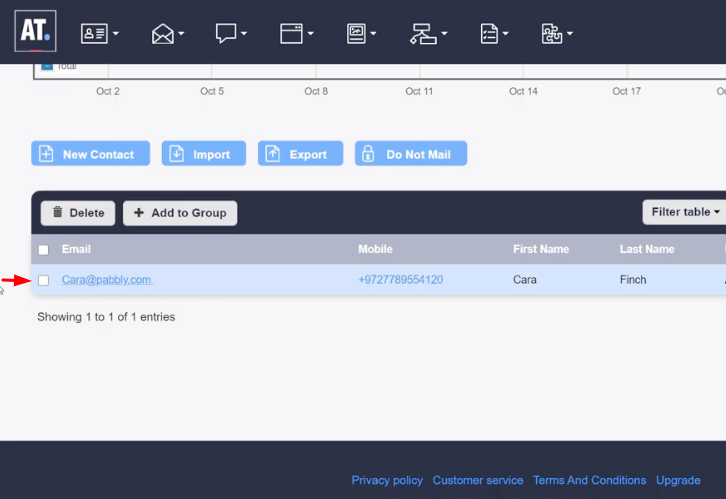Open the Customer service footer link
The image size is (726, 499).
coord(478,480)
